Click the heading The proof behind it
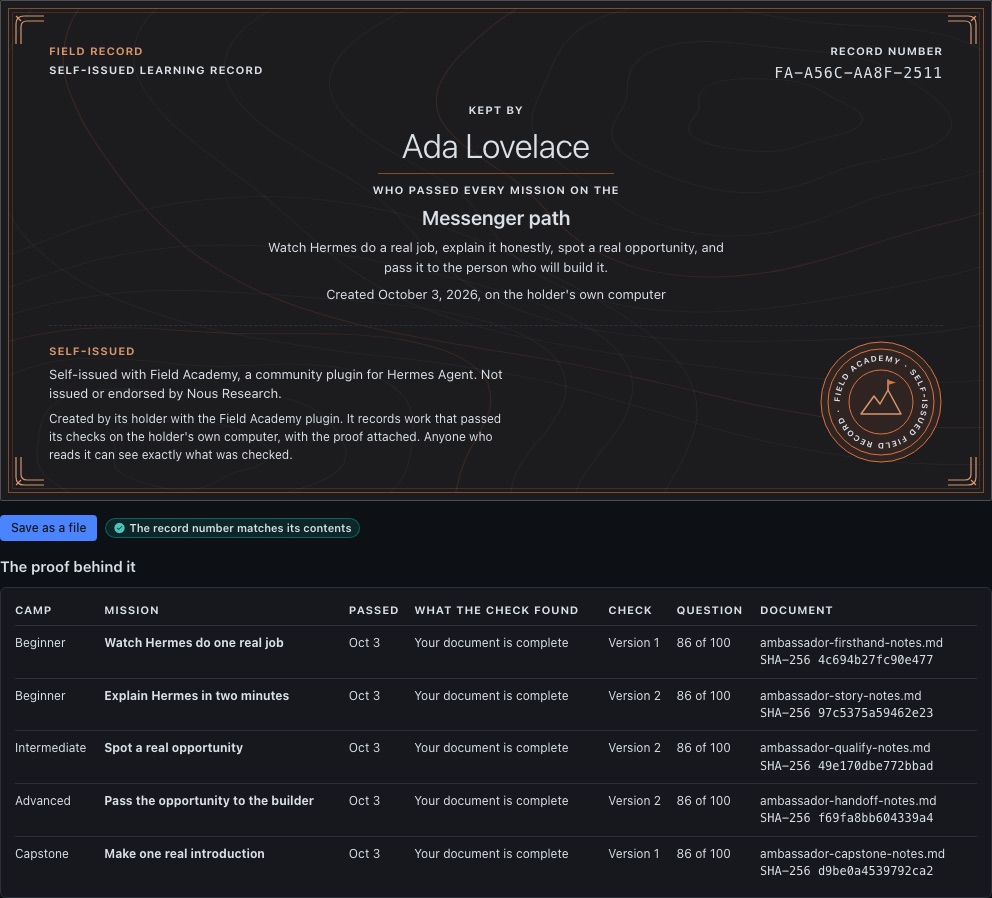This screenshot has width=992, height=898. click(x=68, y=567)
